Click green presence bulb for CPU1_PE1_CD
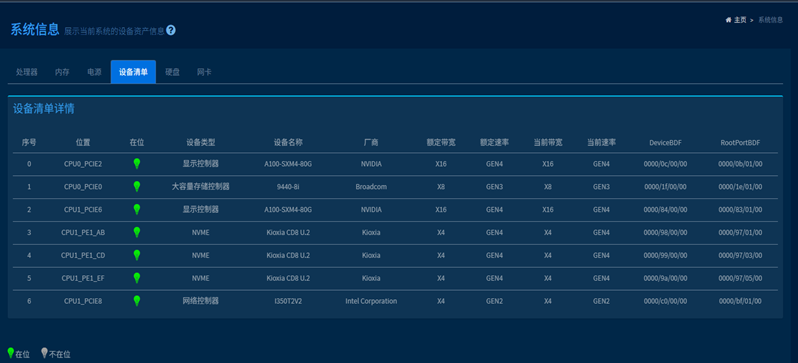Screen dimensions: 798x363 tap(136, 255)
